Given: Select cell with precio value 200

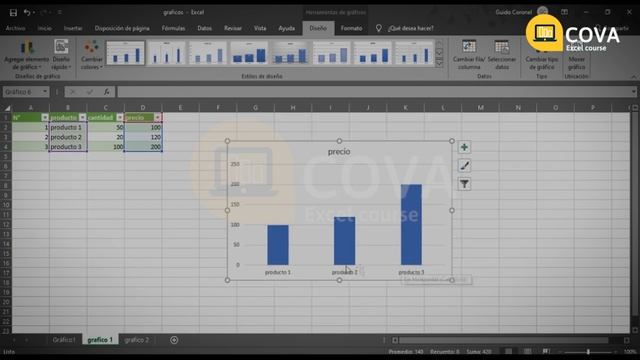Looking at the screenshot, I should 143,147.
